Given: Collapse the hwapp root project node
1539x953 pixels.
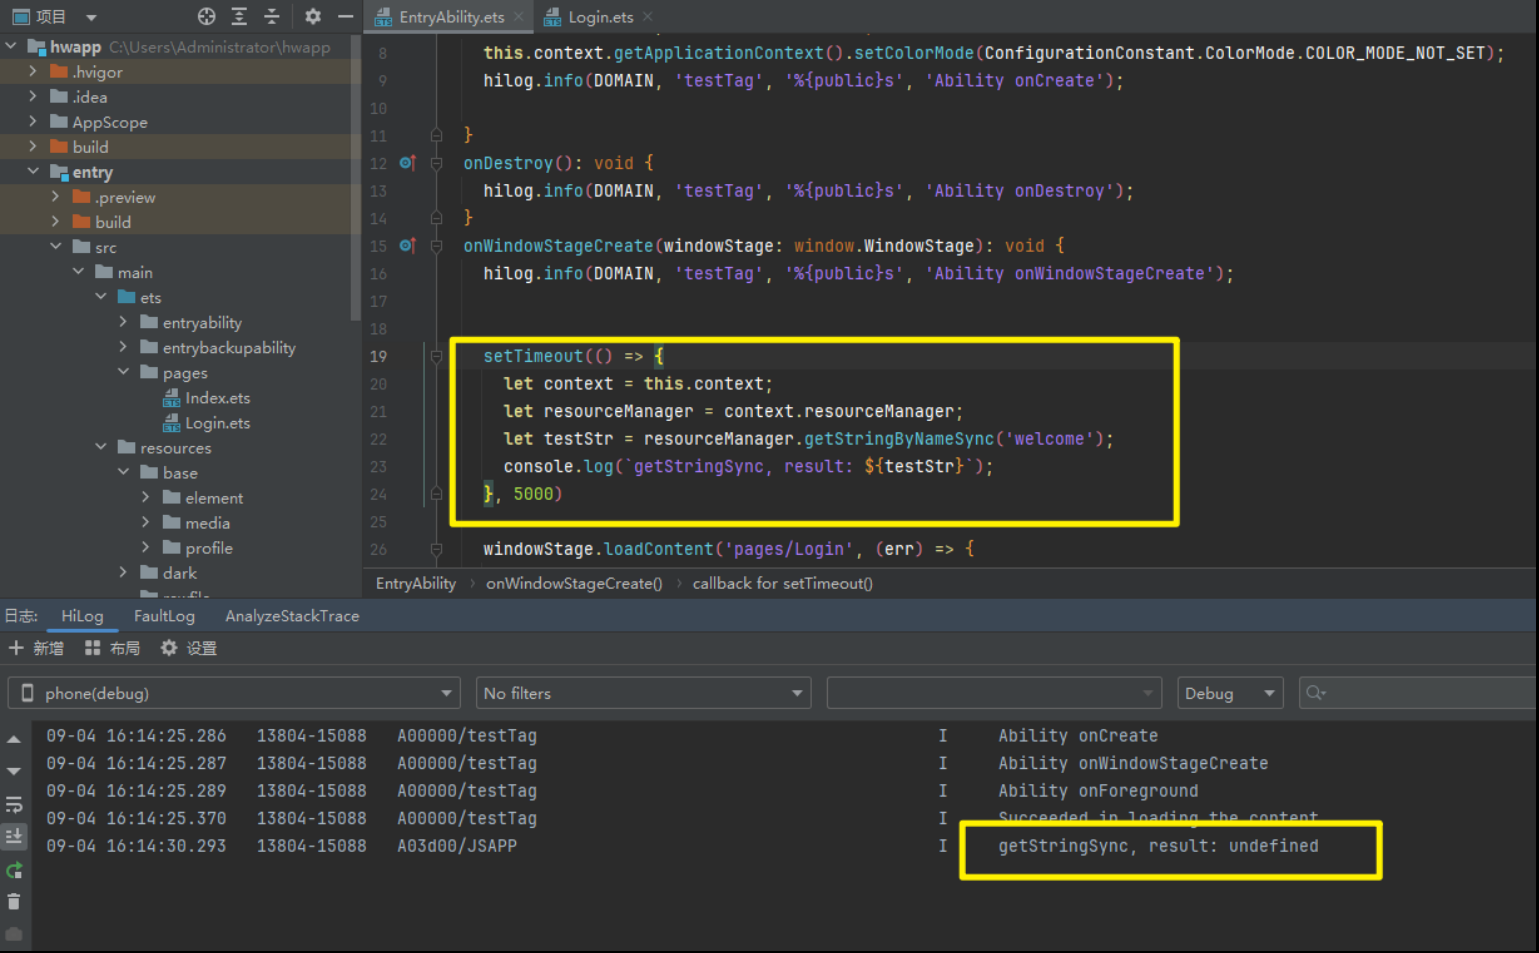Looking at the screenshot, I should point(11,46).
